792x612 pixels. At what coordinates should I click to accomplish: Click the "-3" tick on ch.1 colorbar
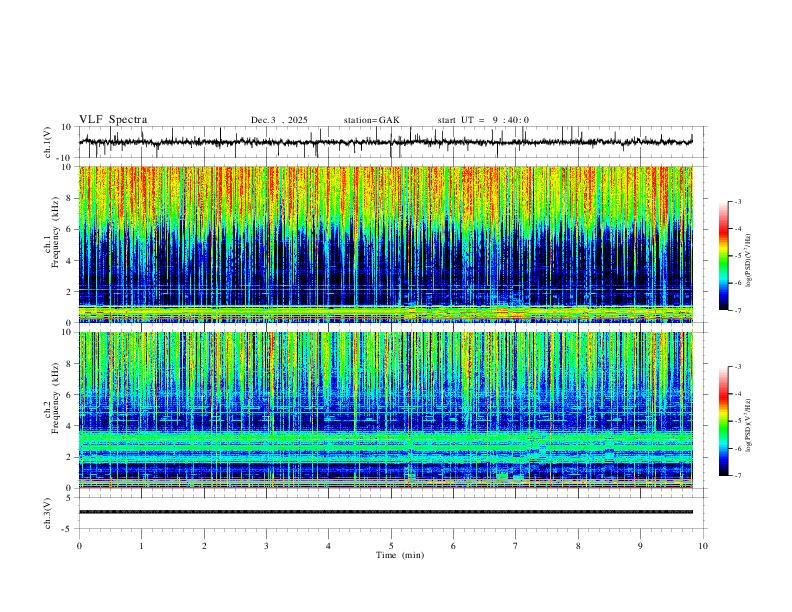[737, 201]
